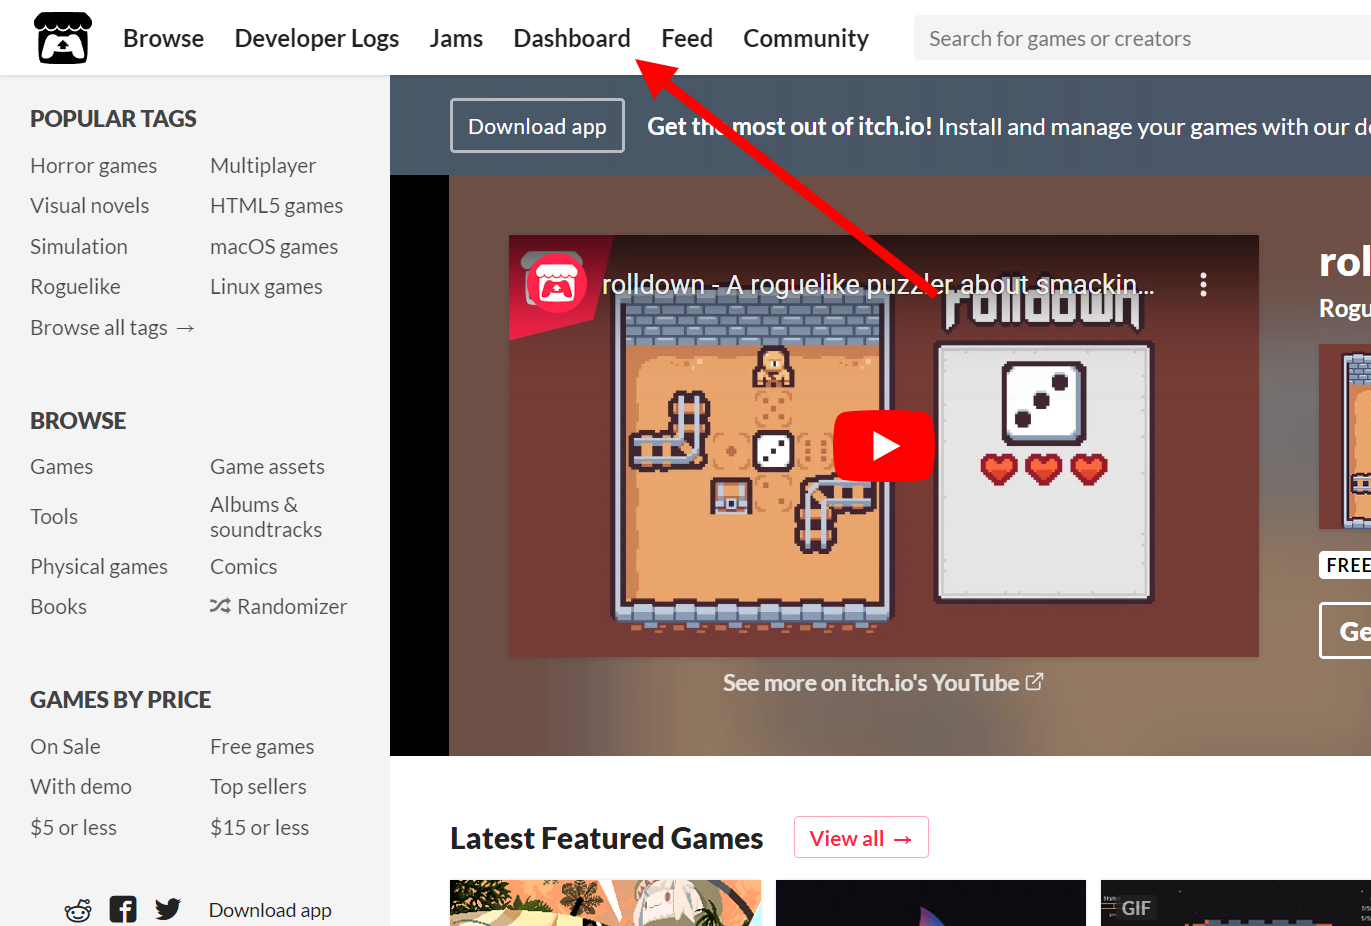The image size is (1371, 926).
Task: Open the Facebook social icon
Action: point(123,909)
